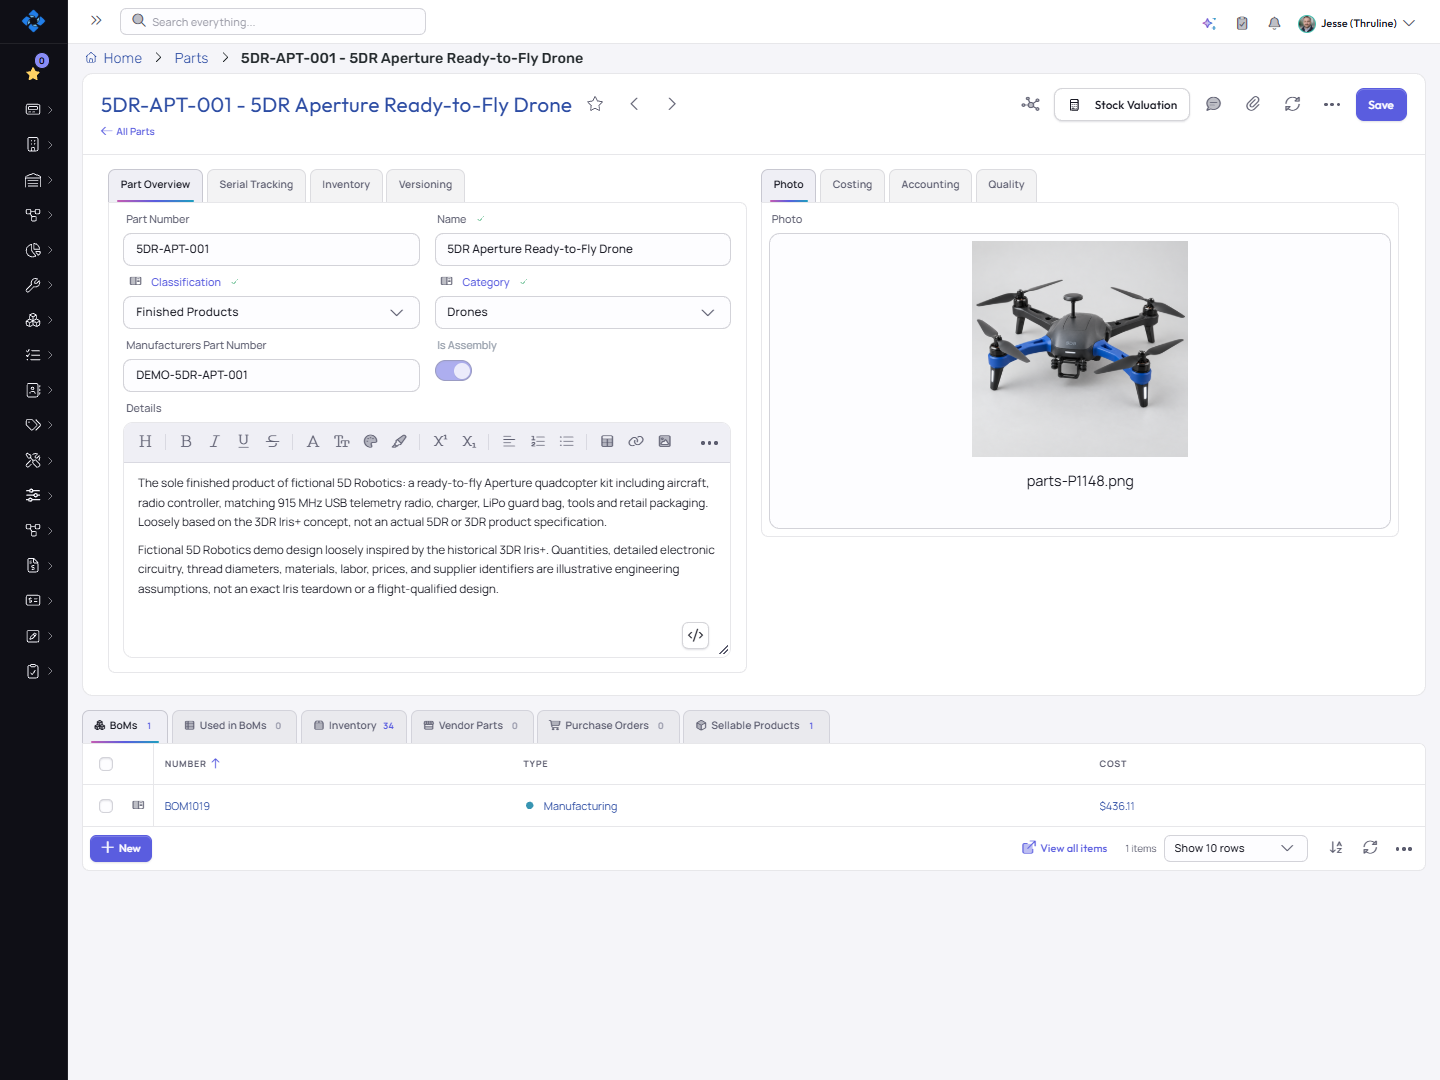Select all rows checkbox in BoMs table
Image resolution: width=1440 pixels, height=1080 pixels.
point(106,764)
